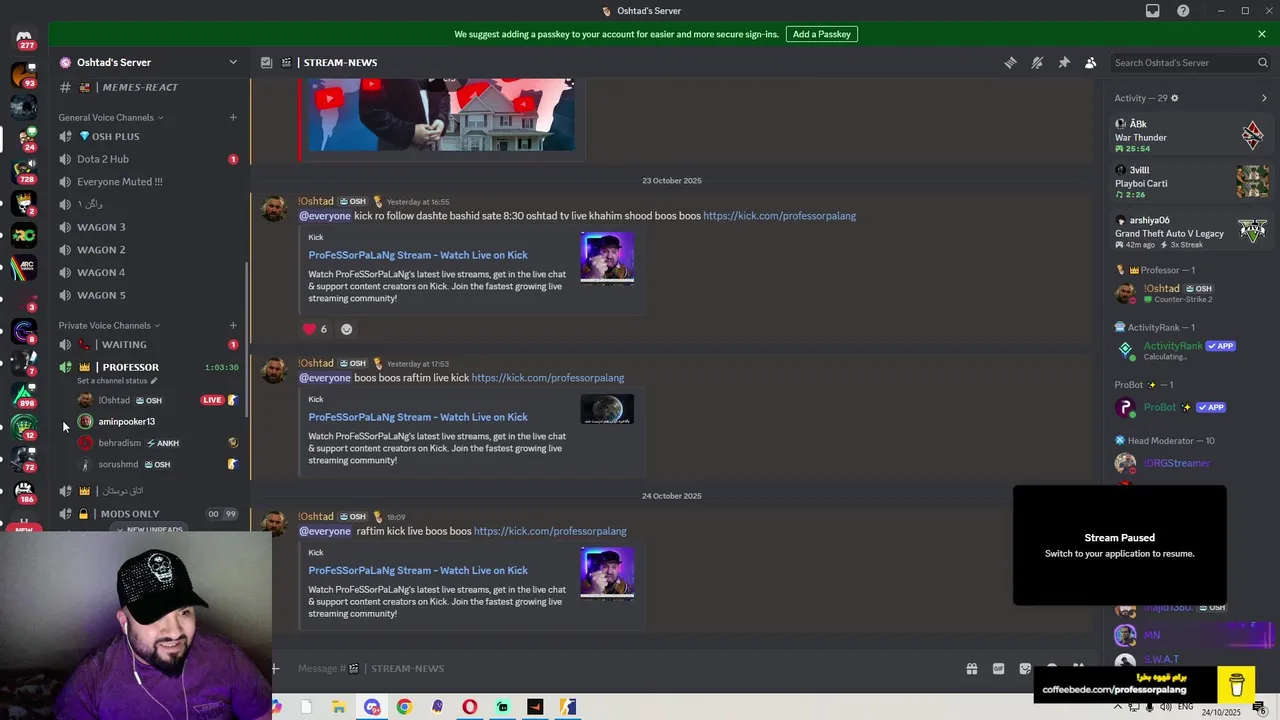
Task: Open the WAITING voice channel
Action: point(150,344)
